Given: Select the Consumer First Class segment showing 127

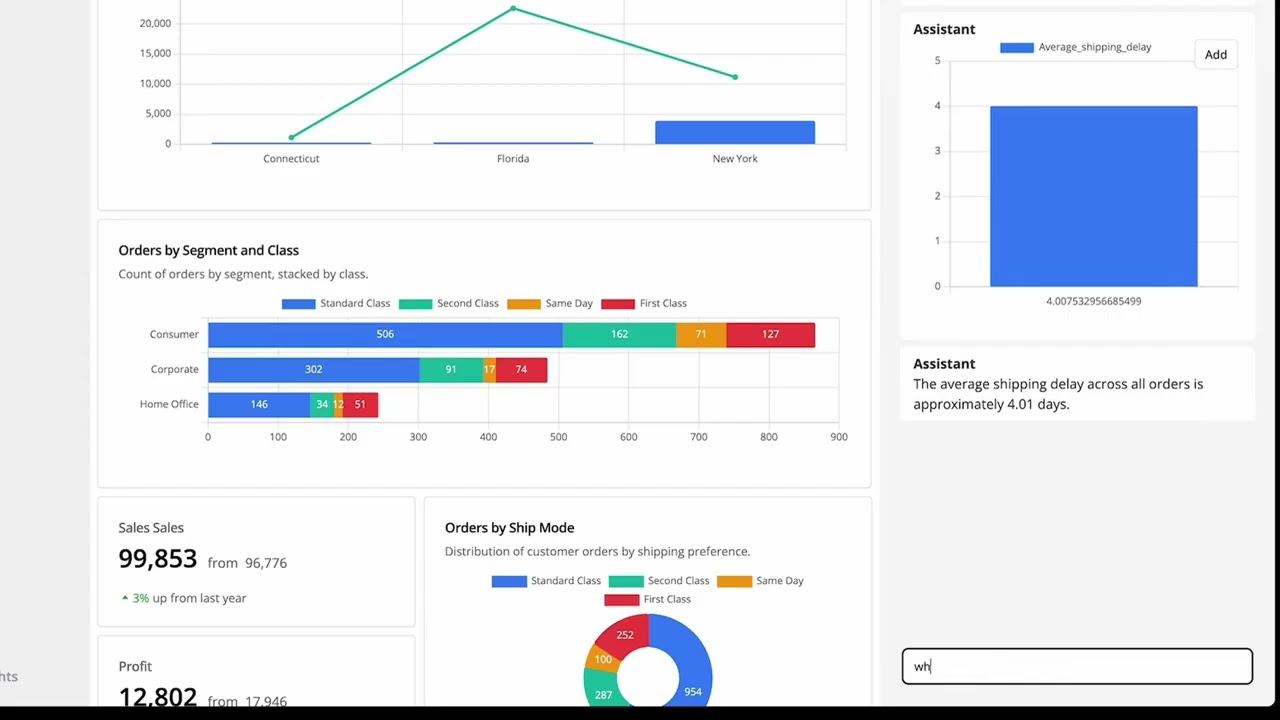Looking at the screenshot, I should point(770,335).
